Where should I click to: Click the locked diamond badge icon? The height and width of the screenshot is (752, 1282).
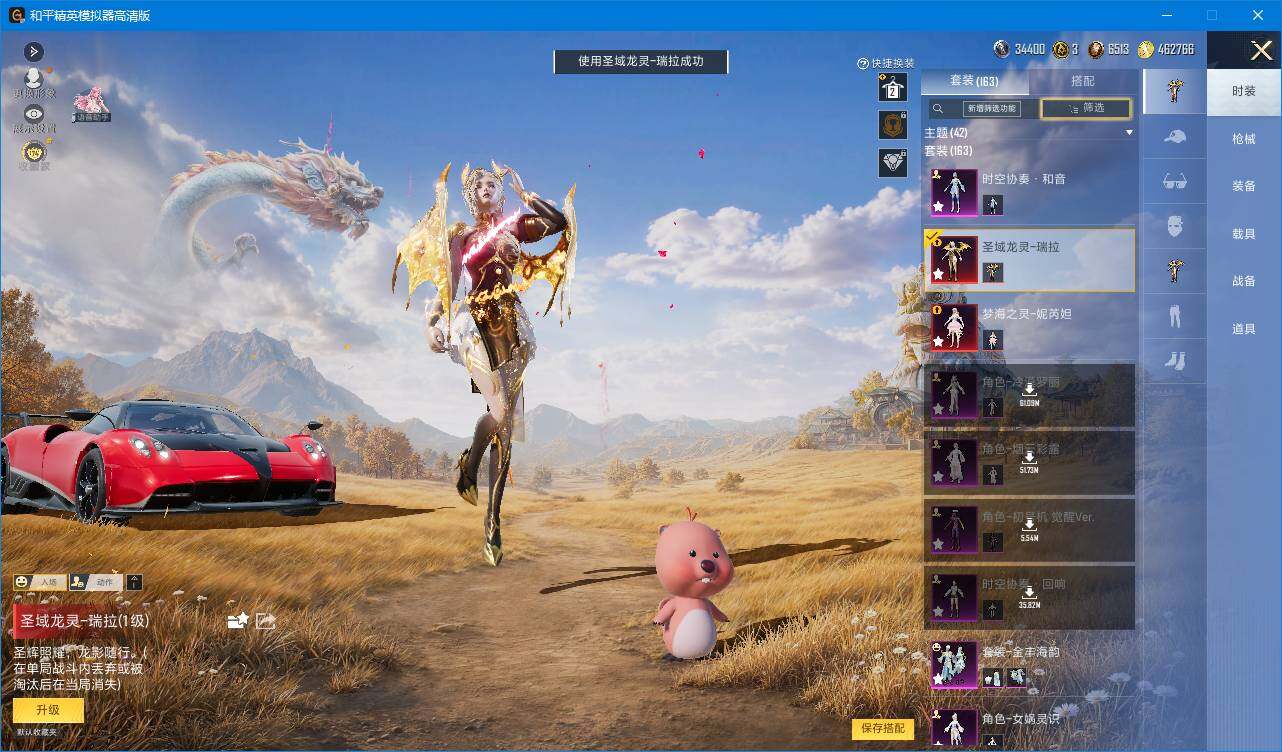[x=893, y=163]
